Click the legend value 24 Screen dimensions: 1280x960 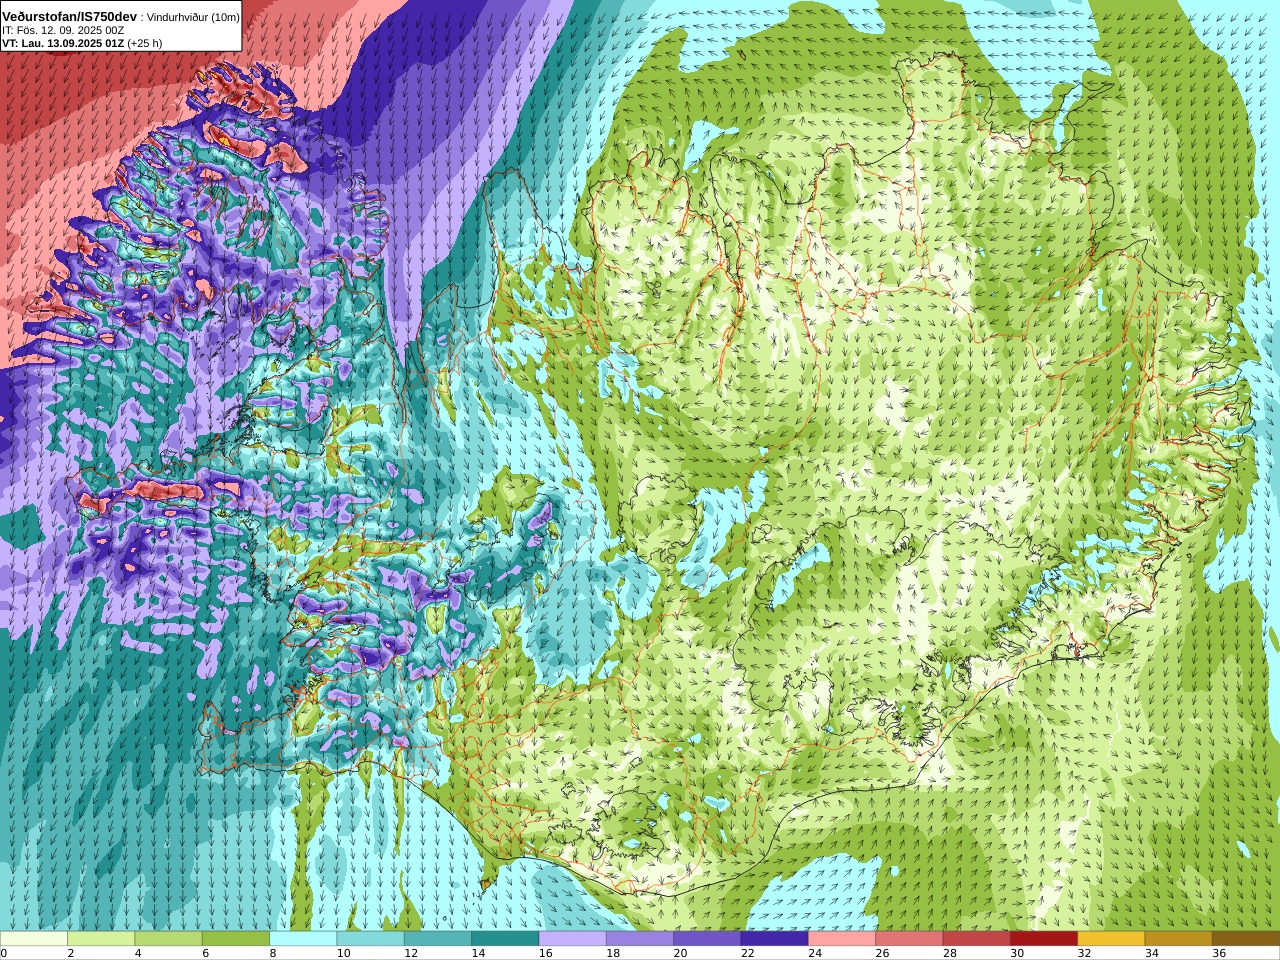[x=815, y=953]
